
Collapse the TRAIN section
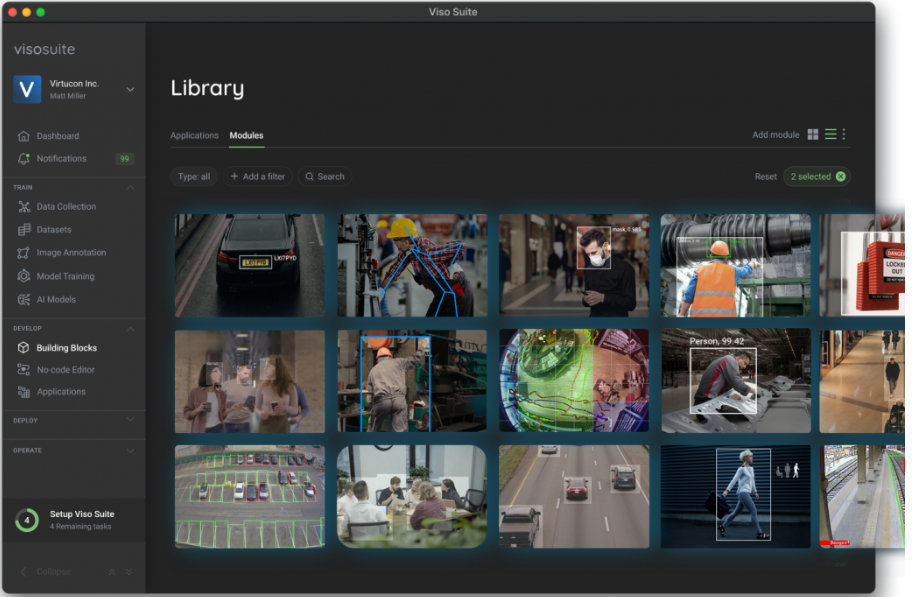[130, 187]
